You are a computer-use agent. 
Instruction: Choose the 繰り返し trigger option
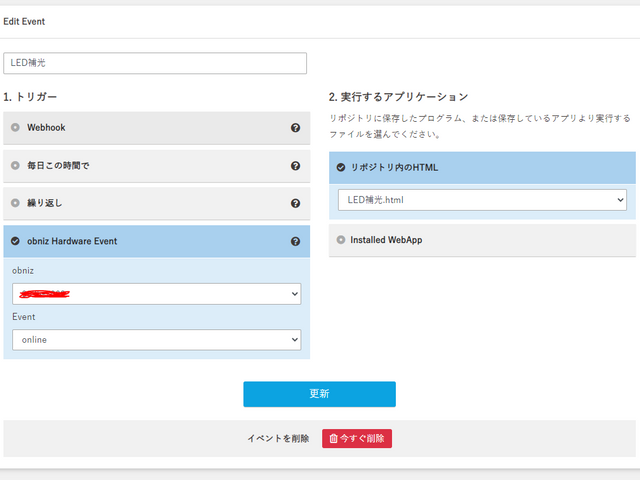click(x=16, y=203)
